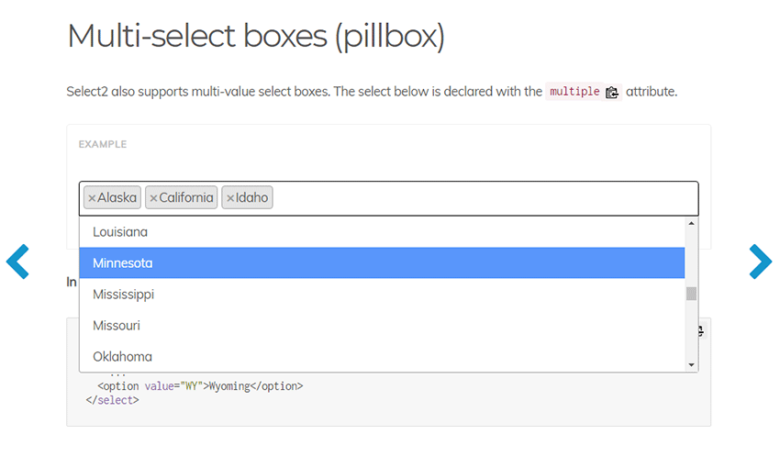Click the Idaho pill label
The width and height of the screenshot is (780, 468).
click(252, 198)
